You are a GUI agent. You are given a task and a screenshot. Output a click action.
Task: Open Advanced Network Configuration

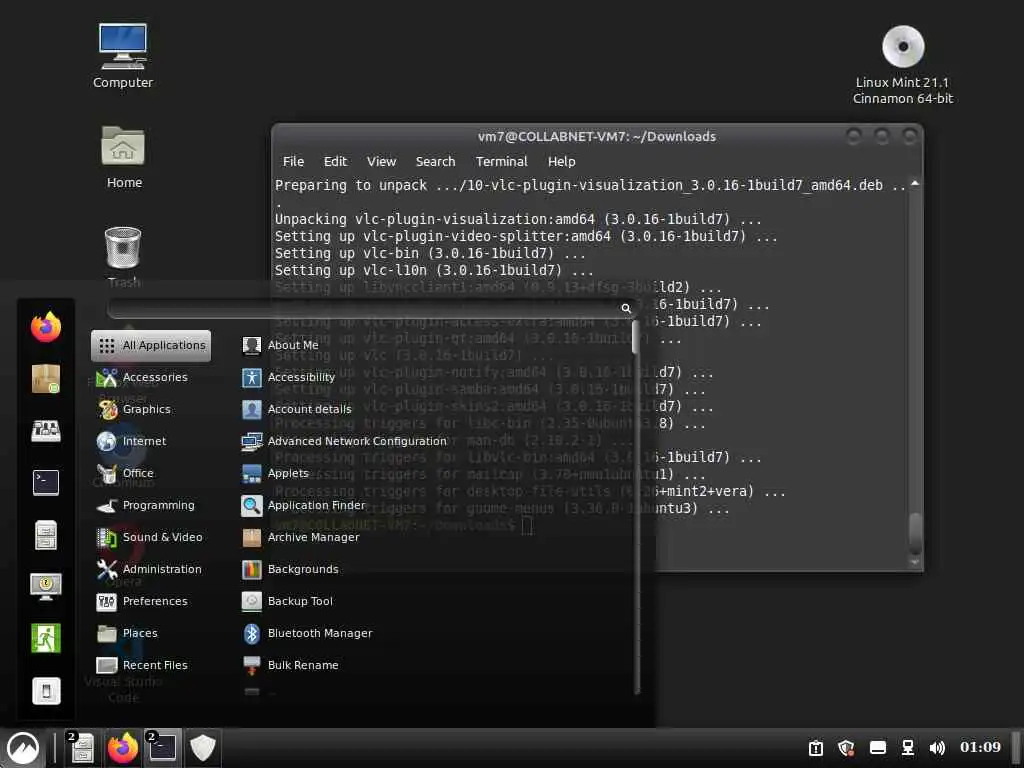click(344, 441)
